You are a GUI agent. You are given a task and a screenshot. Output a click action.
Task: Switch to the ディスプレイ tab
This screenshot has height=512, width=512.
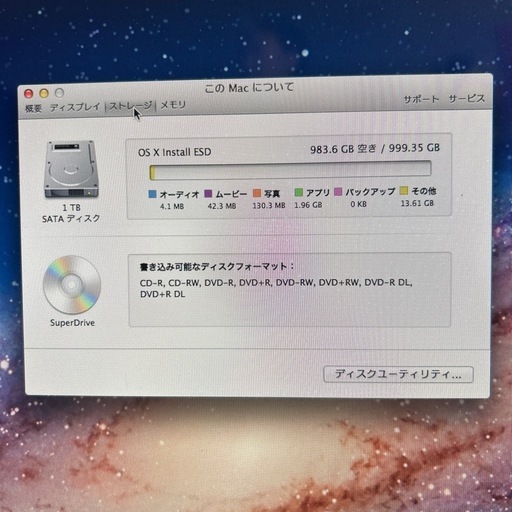(x=75, y=107)
